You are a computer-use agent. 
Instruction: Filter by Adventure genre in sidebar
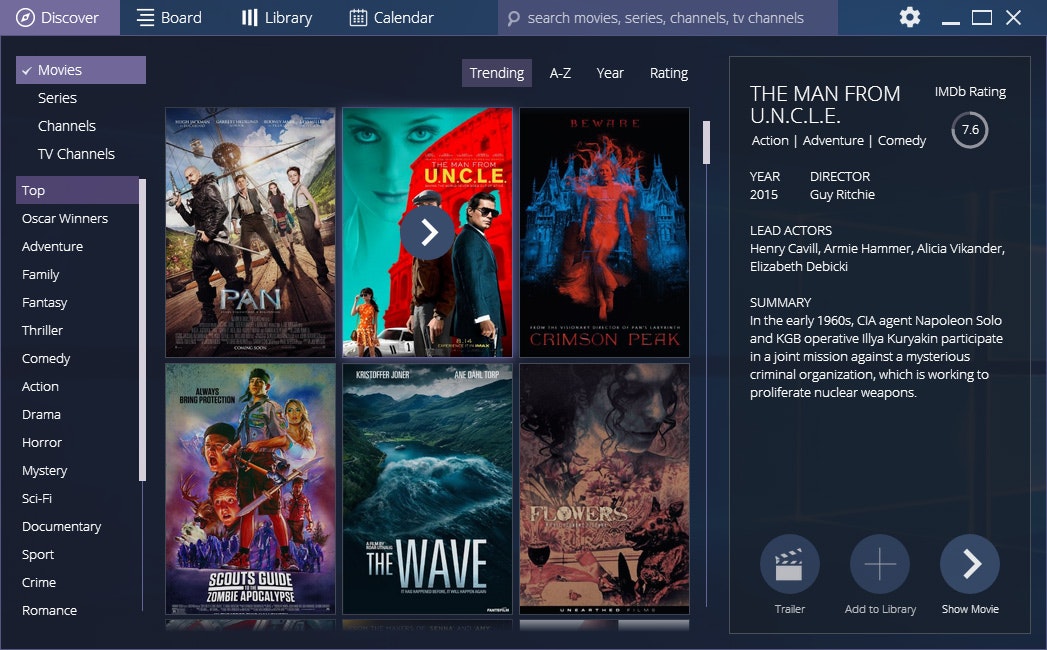coord(52,247)
